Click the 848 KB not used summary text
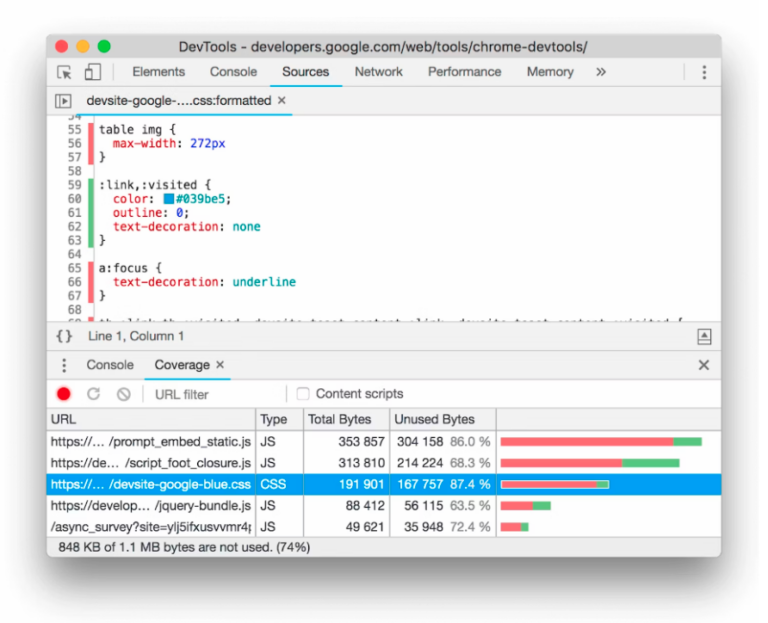The image size is (768, 623). pyautogui.click(x=184, y=547)
